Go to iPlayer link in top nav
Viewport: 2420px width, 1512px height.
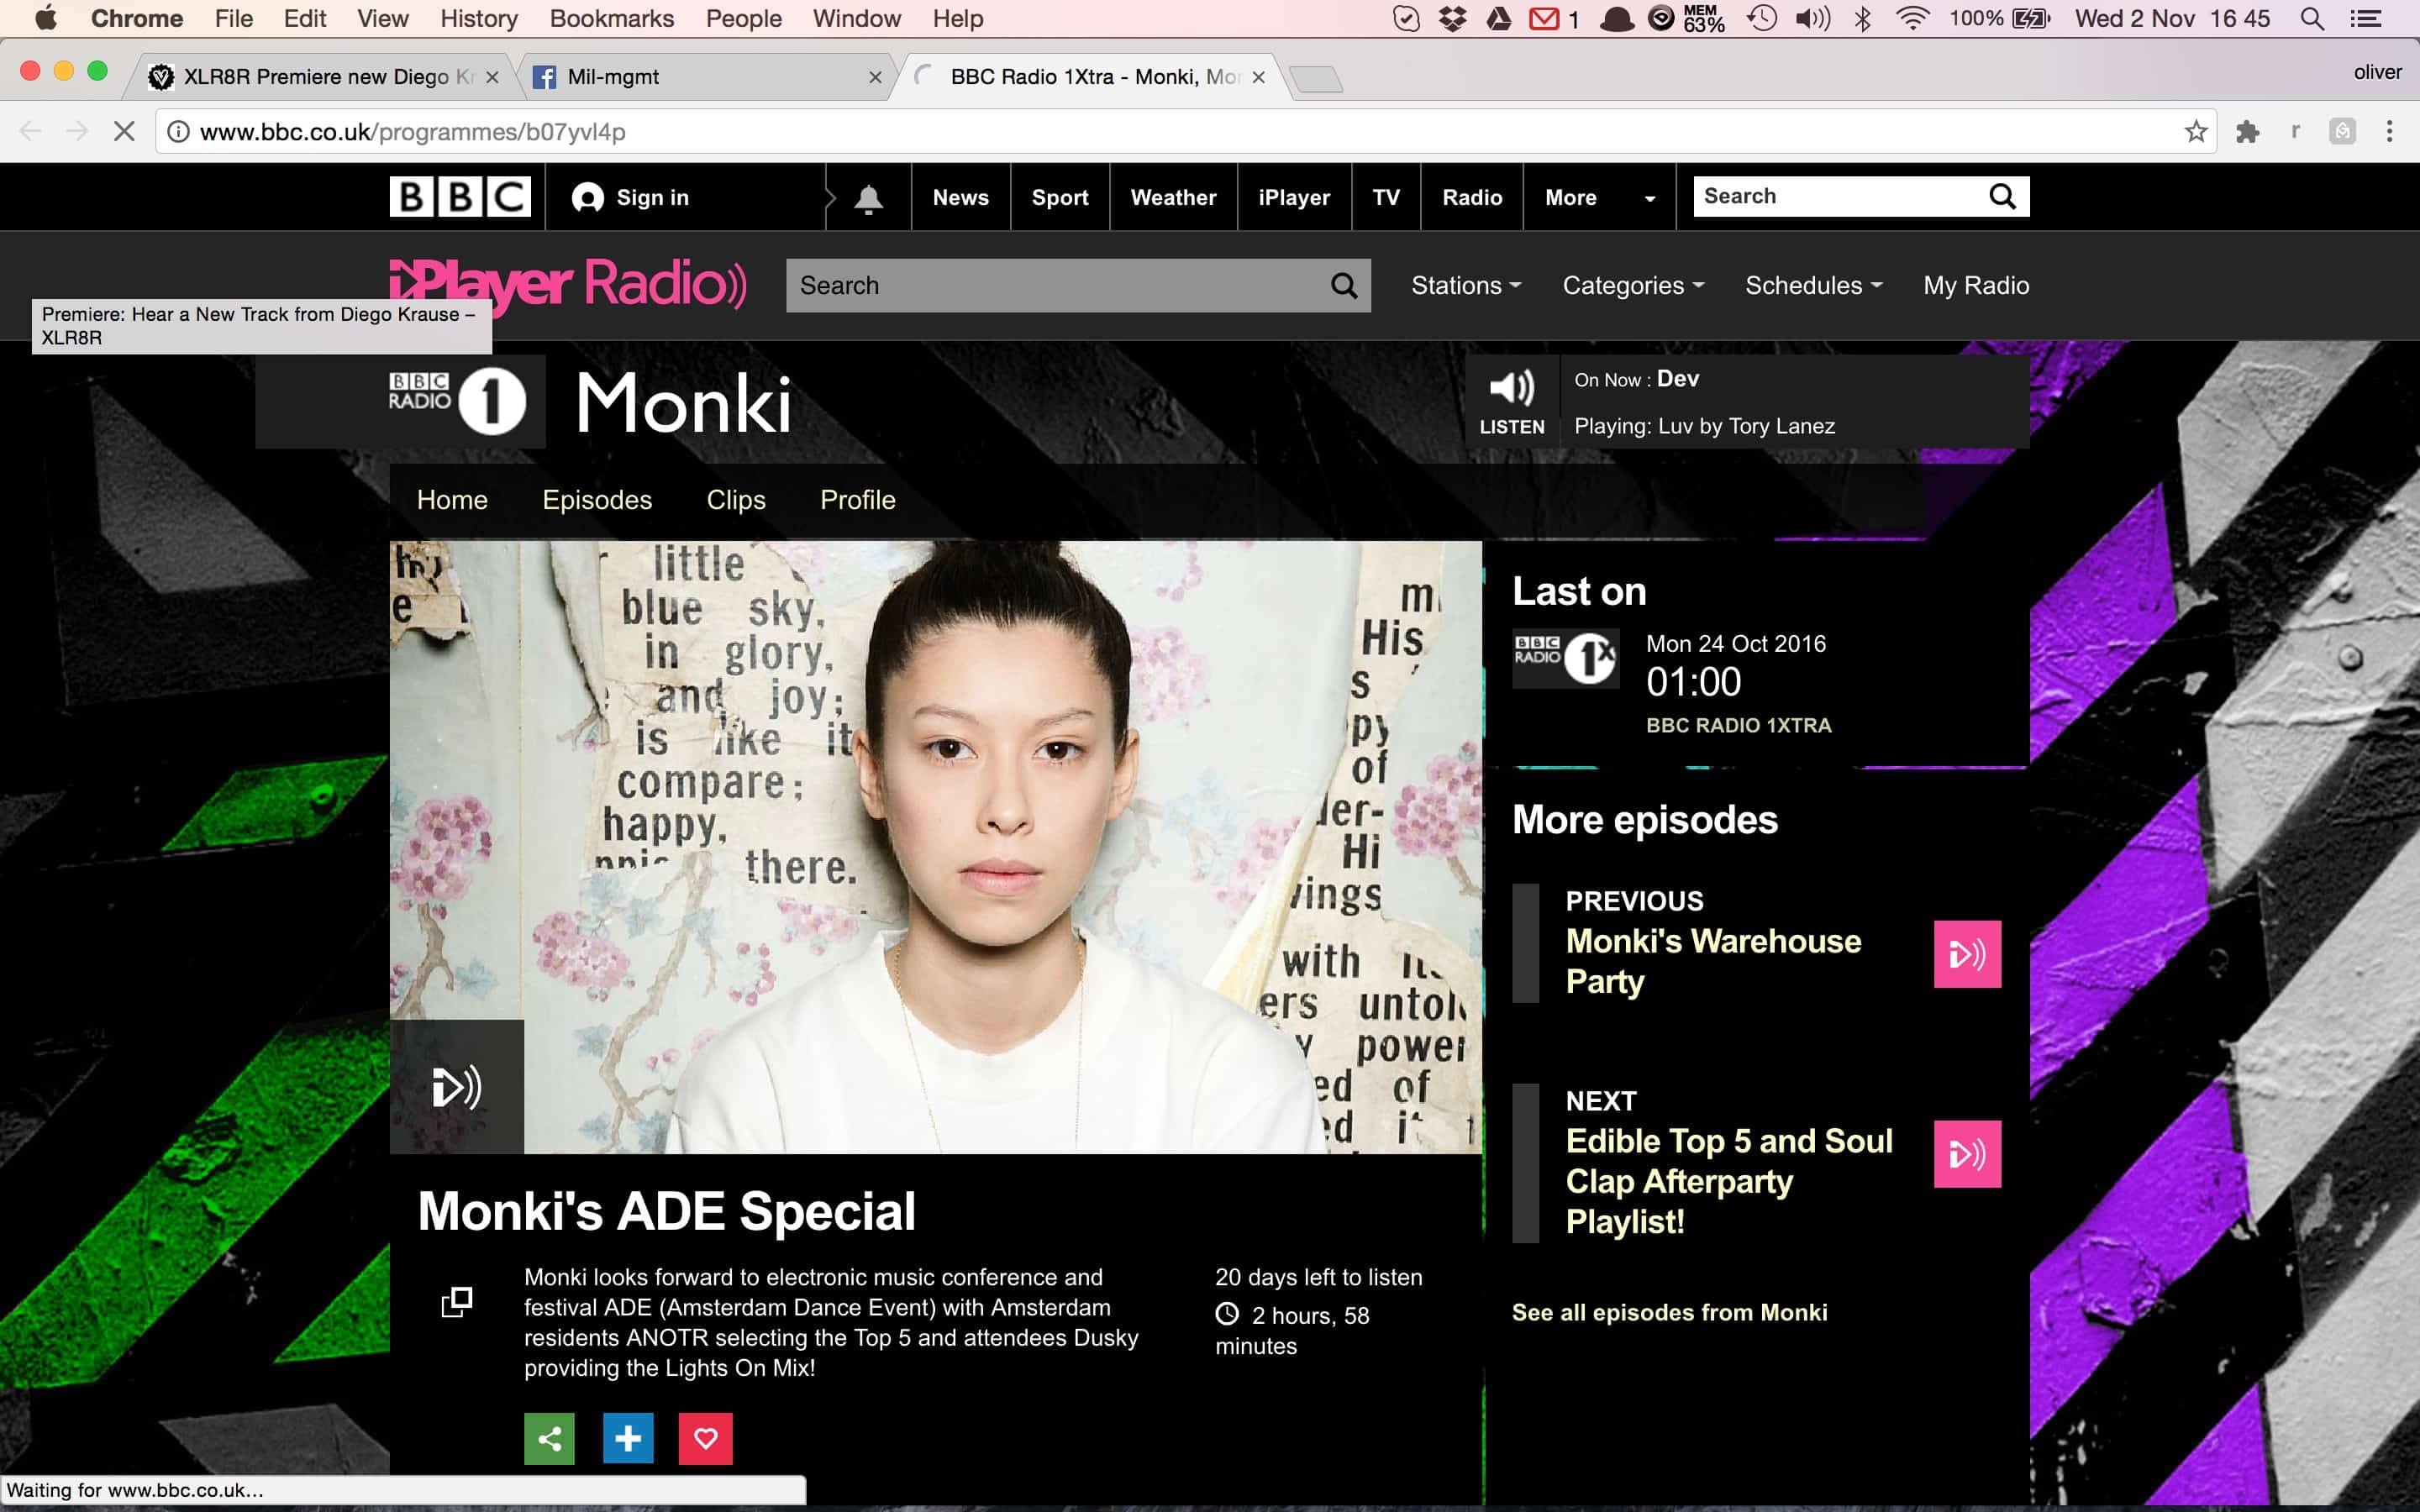pyautogui.click(x=1294, y=198)
